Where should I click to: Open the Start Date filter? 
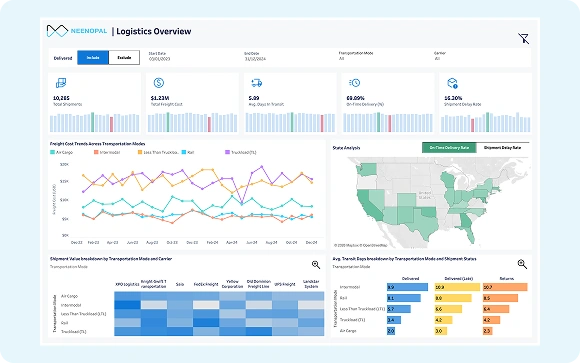tap(159, 56)
